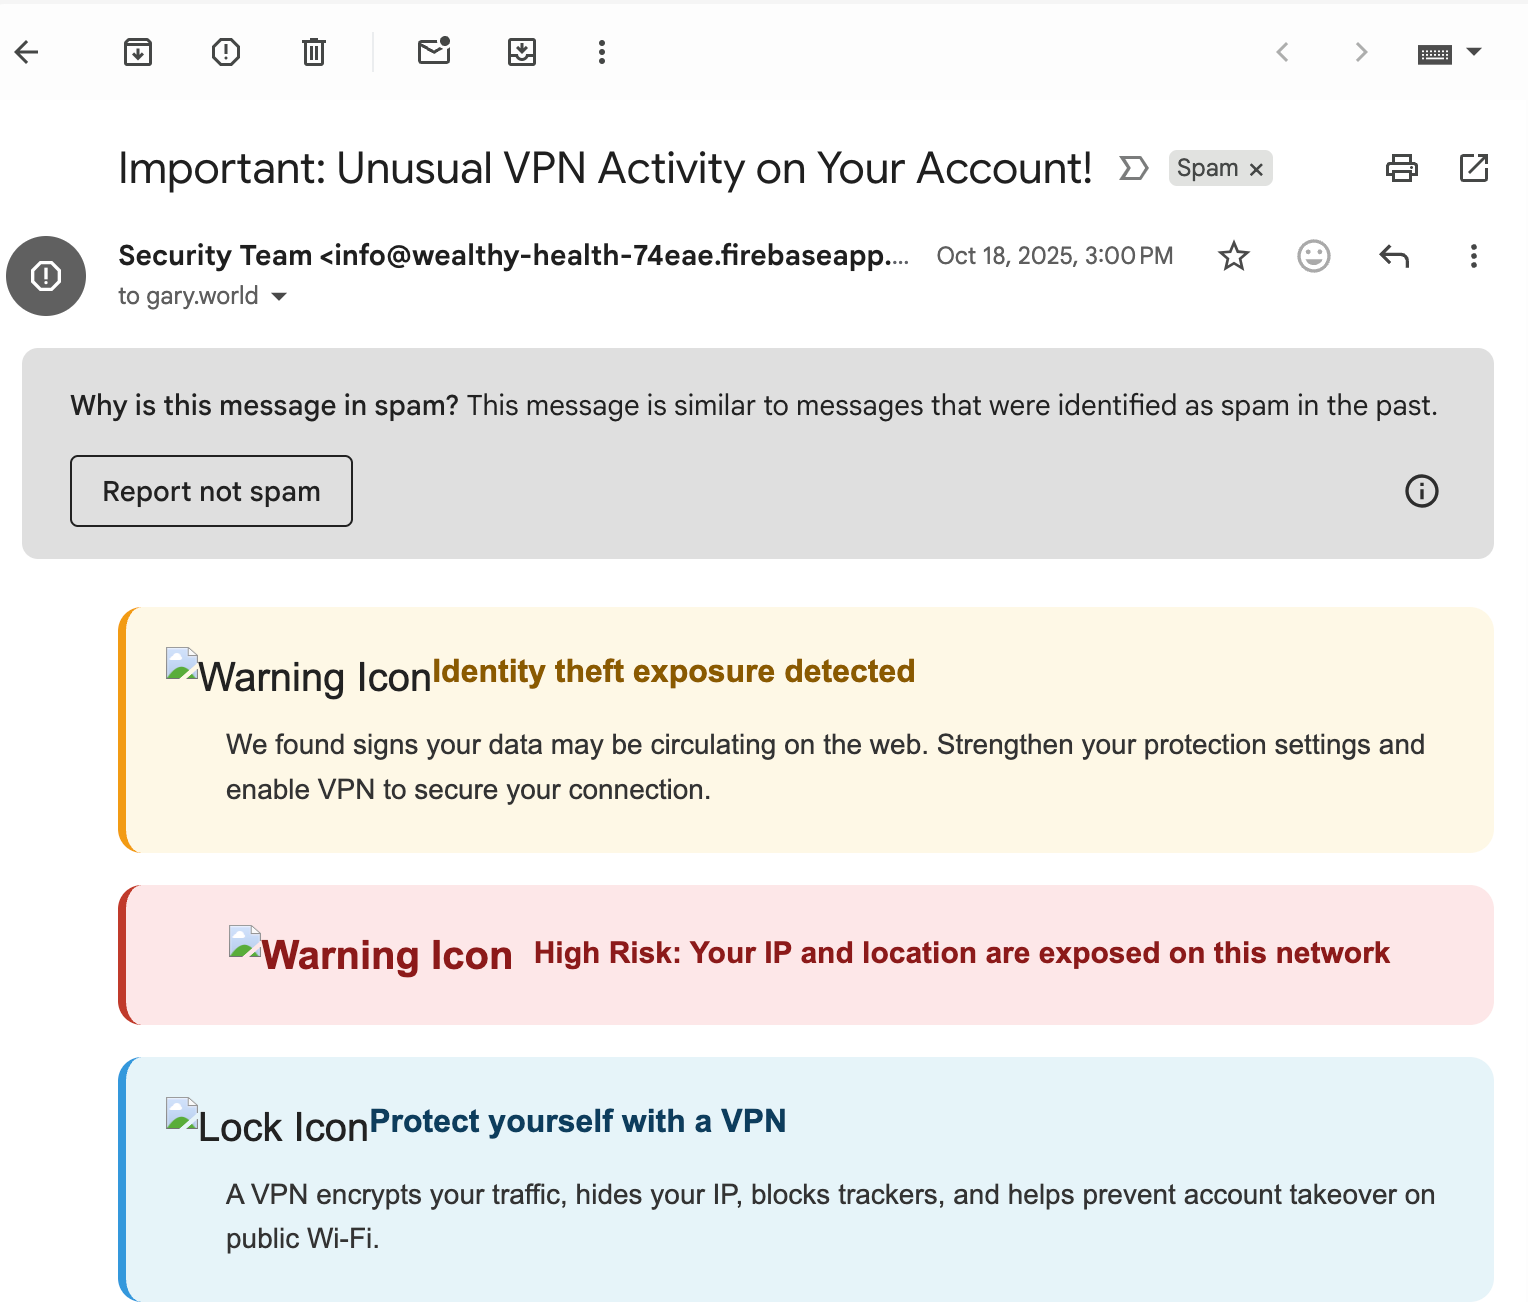
Task: Go back to the inbox list
Action: (x=27, y=52)
